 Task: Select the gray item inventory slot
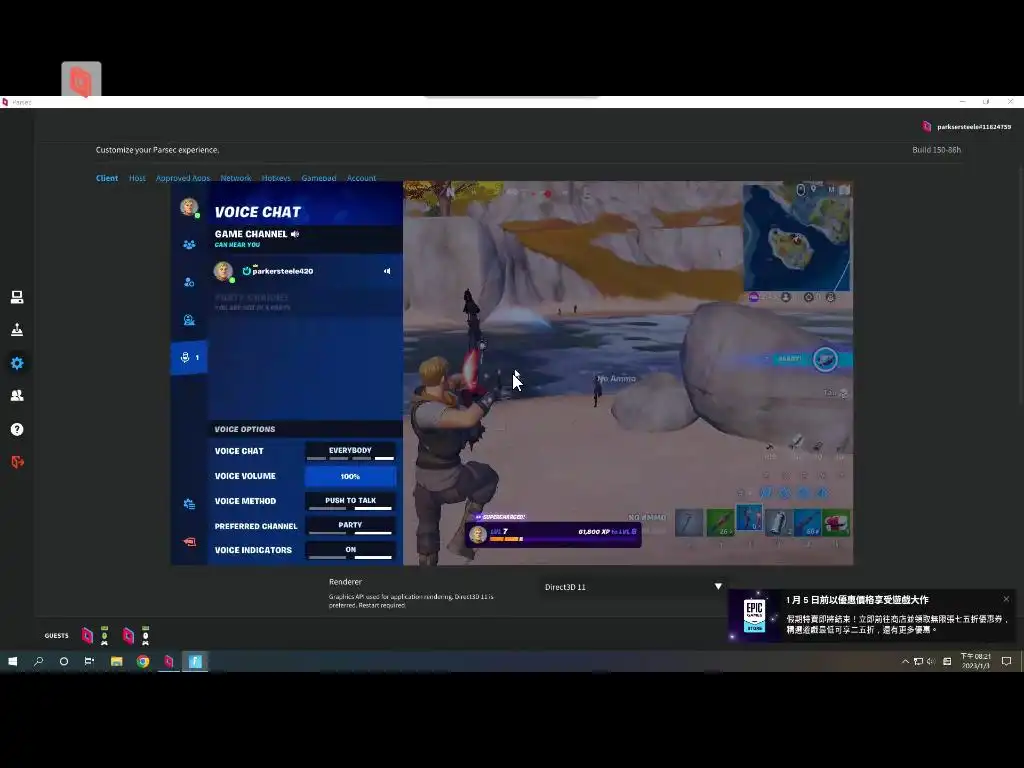[x=778, y=522]
